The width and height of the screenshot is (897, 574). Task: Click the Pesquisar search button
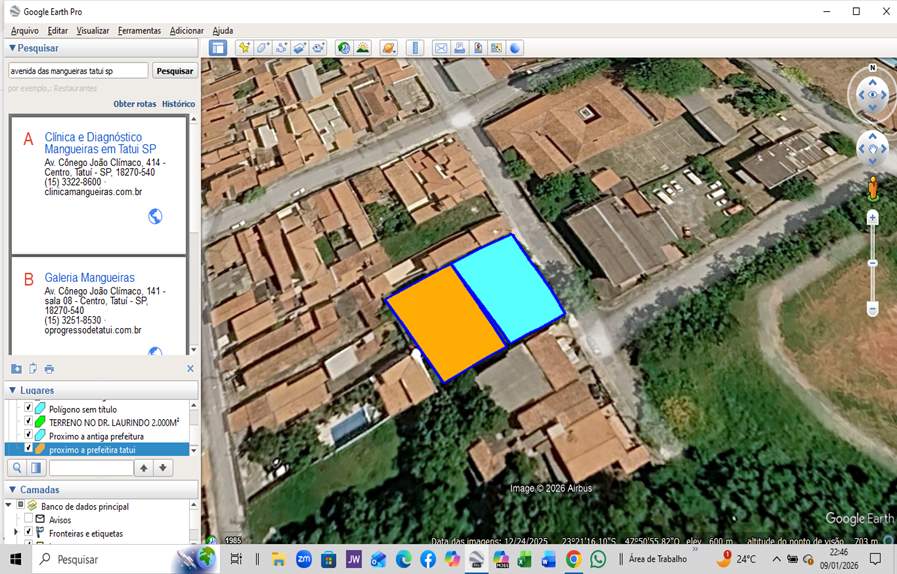point(175,71)
